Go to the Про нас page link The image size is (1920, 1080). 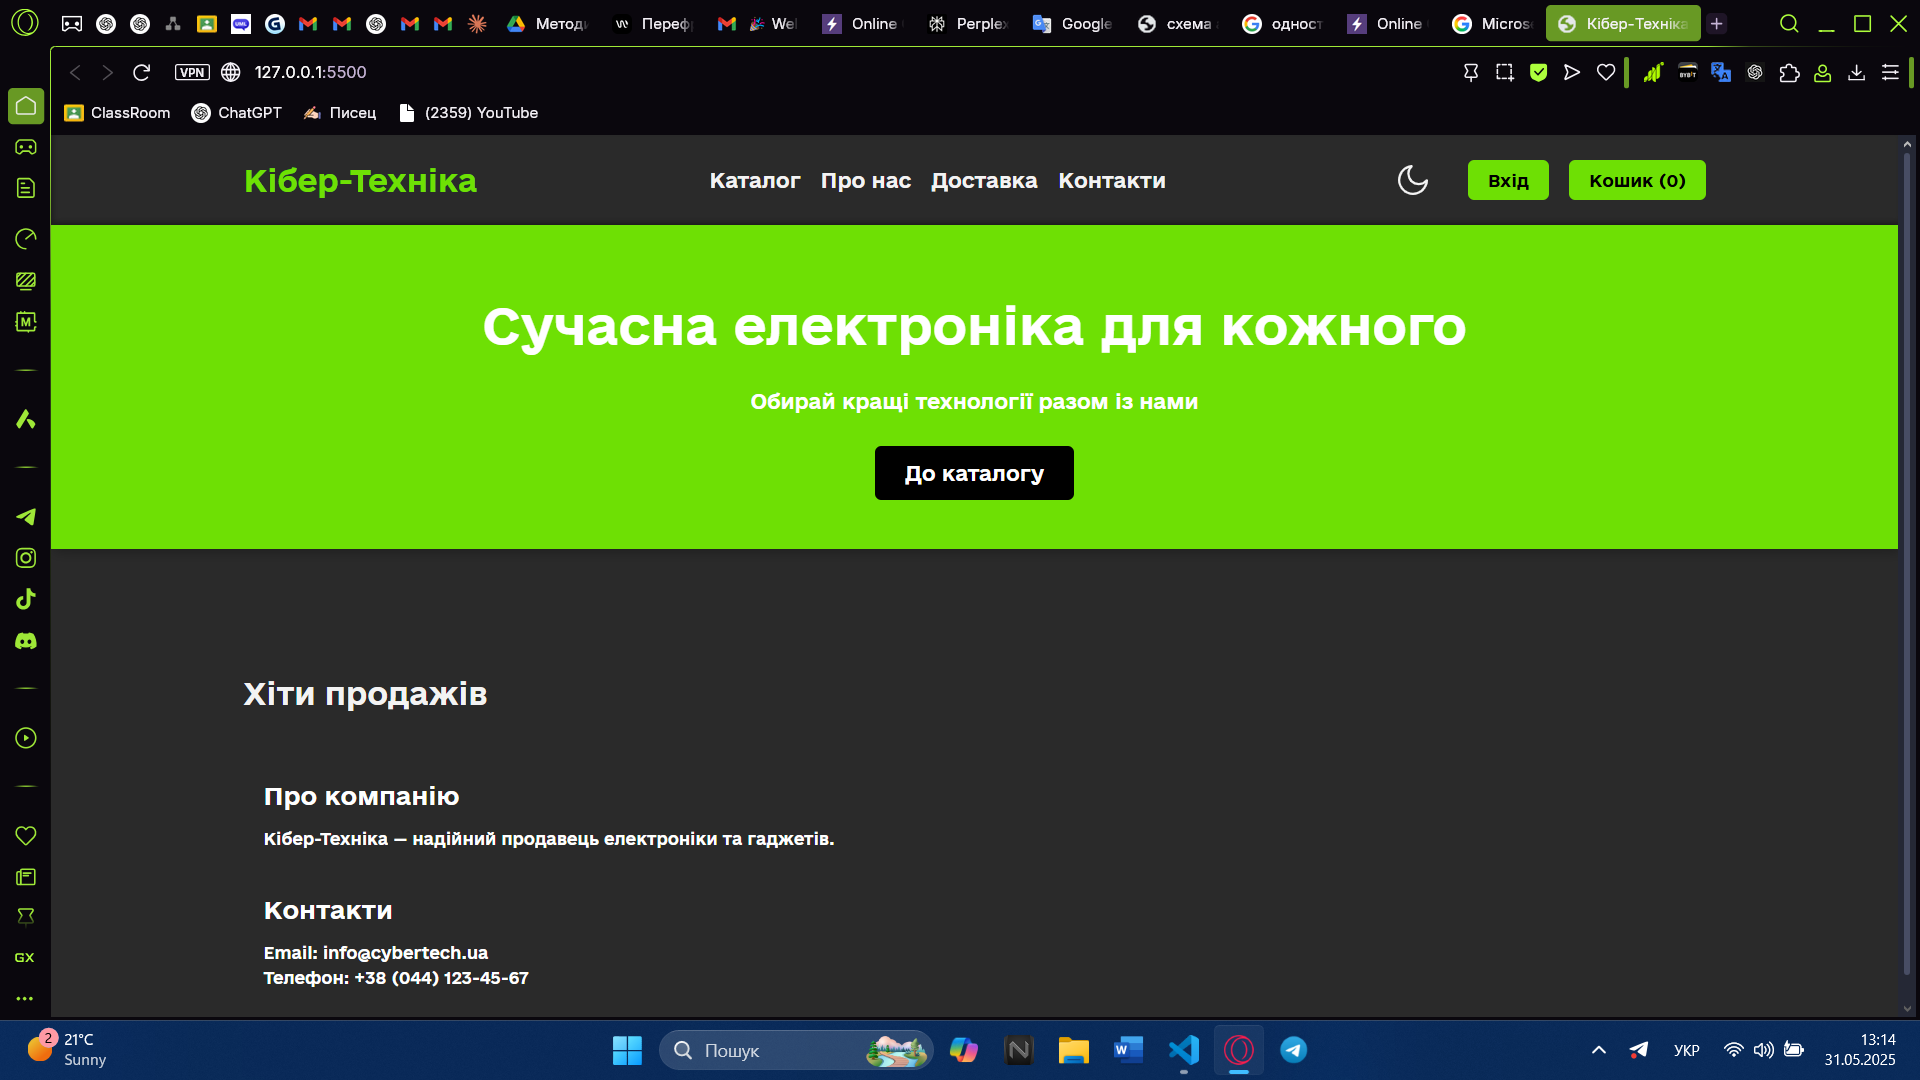[866, 181]
